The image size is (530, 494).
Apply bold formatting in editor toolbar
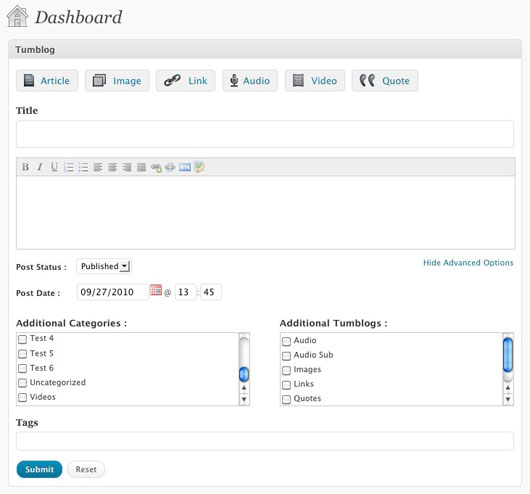coord(25,167)
